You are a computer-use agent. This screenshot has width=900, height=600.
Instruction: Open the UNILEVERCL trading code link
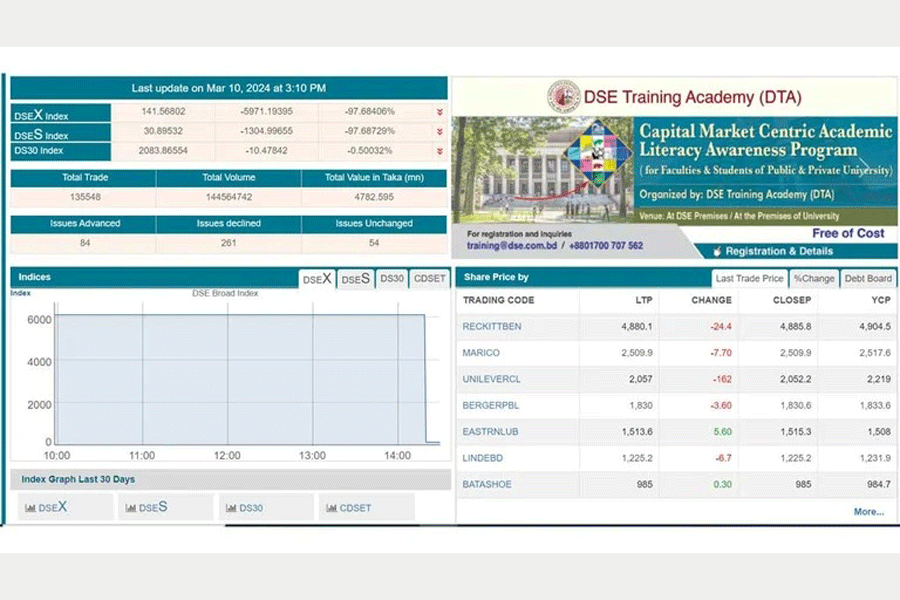point(491,379)
